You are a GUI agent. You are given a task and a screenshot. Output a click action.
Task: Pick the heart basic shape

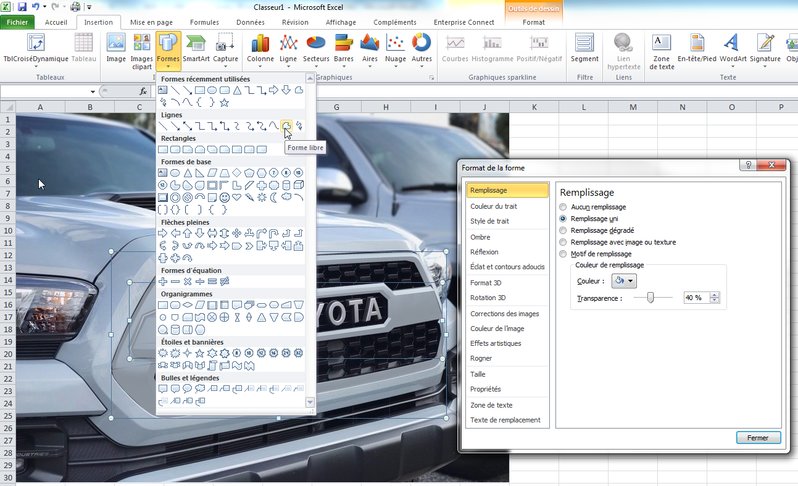click(237, 197)
